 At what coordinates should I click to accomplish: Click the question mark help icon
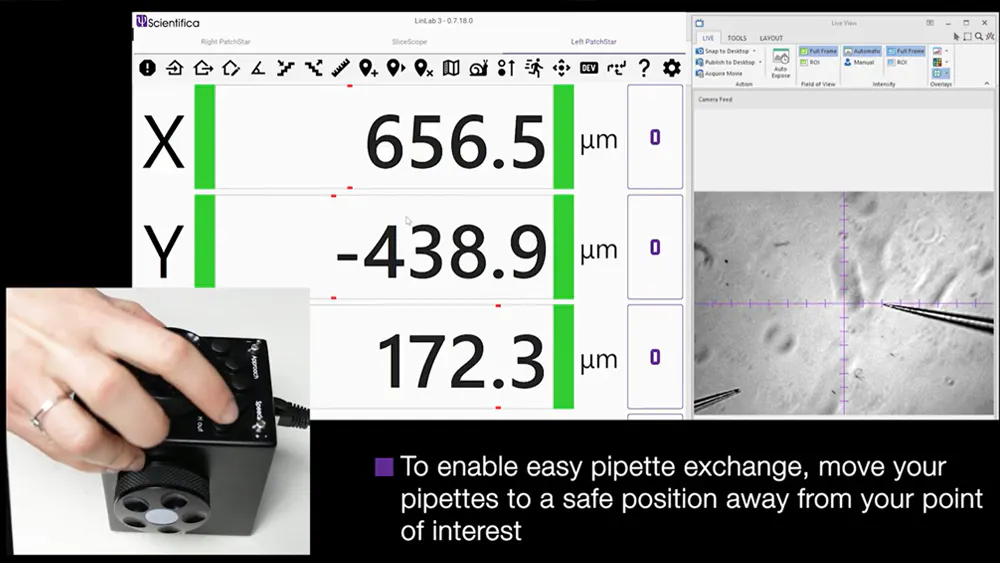tap(644, 68)
